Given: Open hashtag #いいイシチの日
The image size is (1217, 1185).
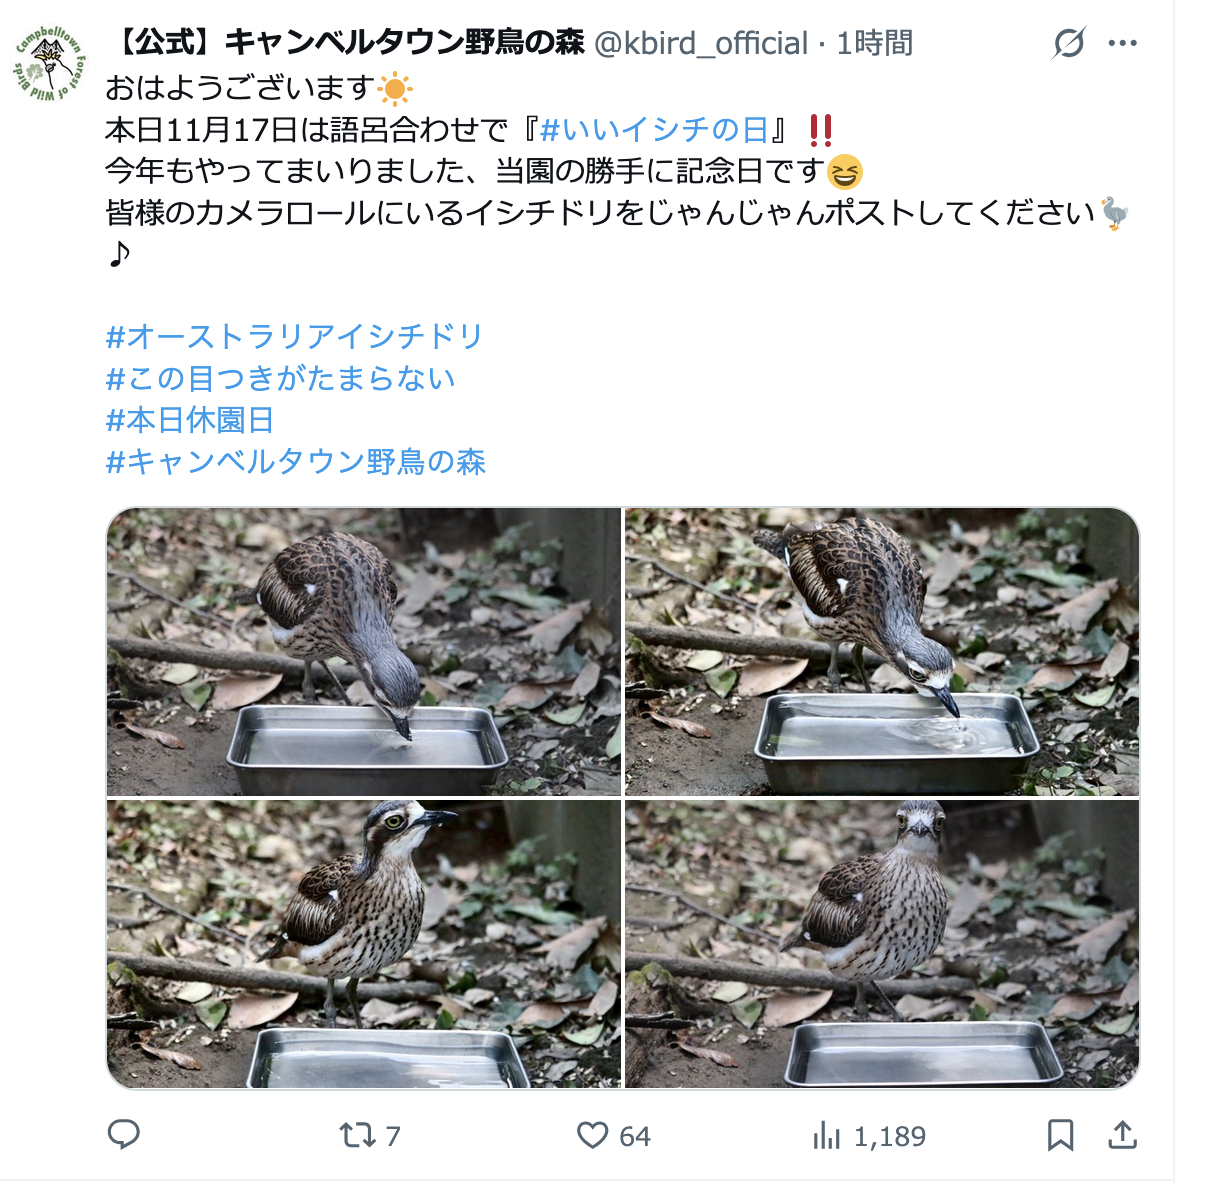Looking at the screenshot, I should (x=654, y=130).
